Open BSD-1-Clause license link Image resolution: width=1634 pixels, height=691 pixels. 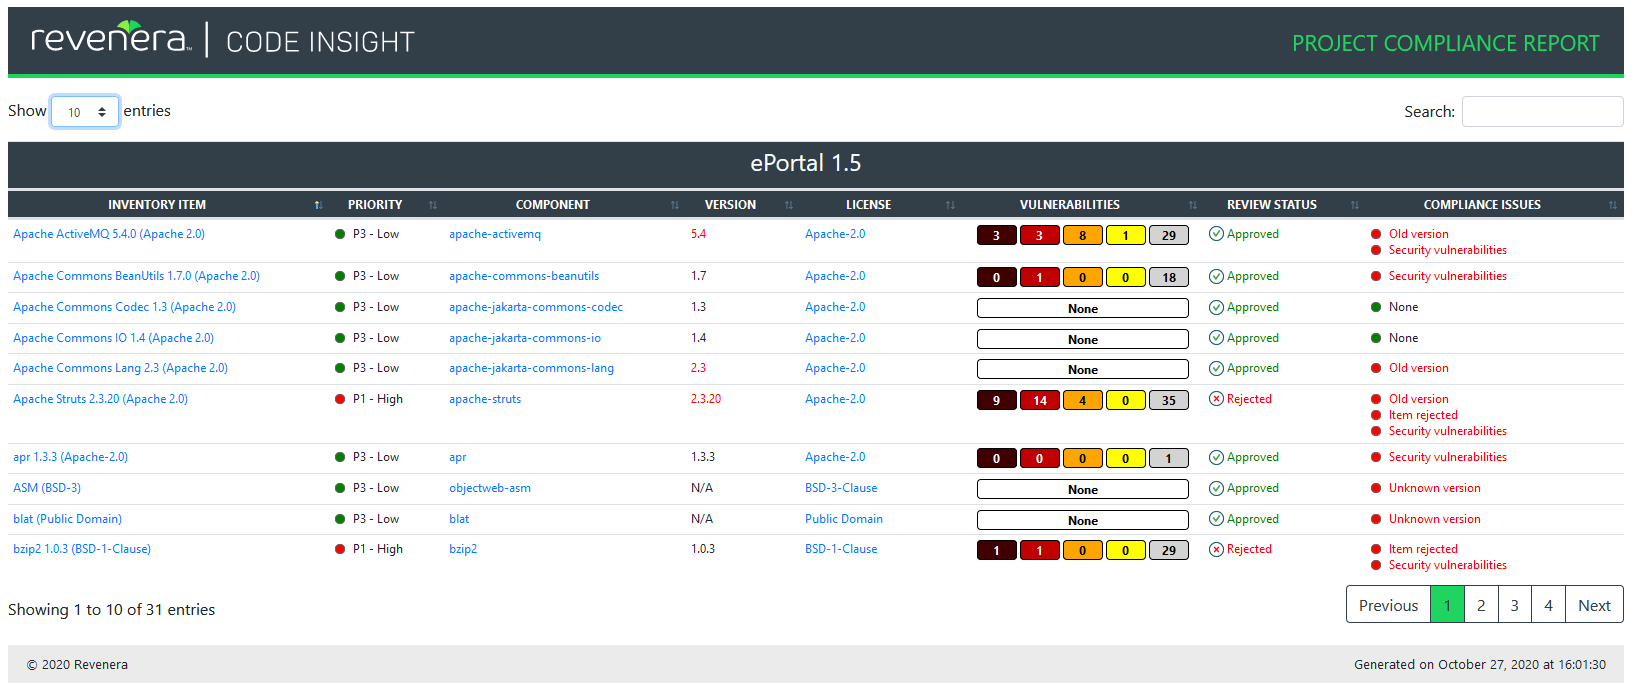point(841,549)
